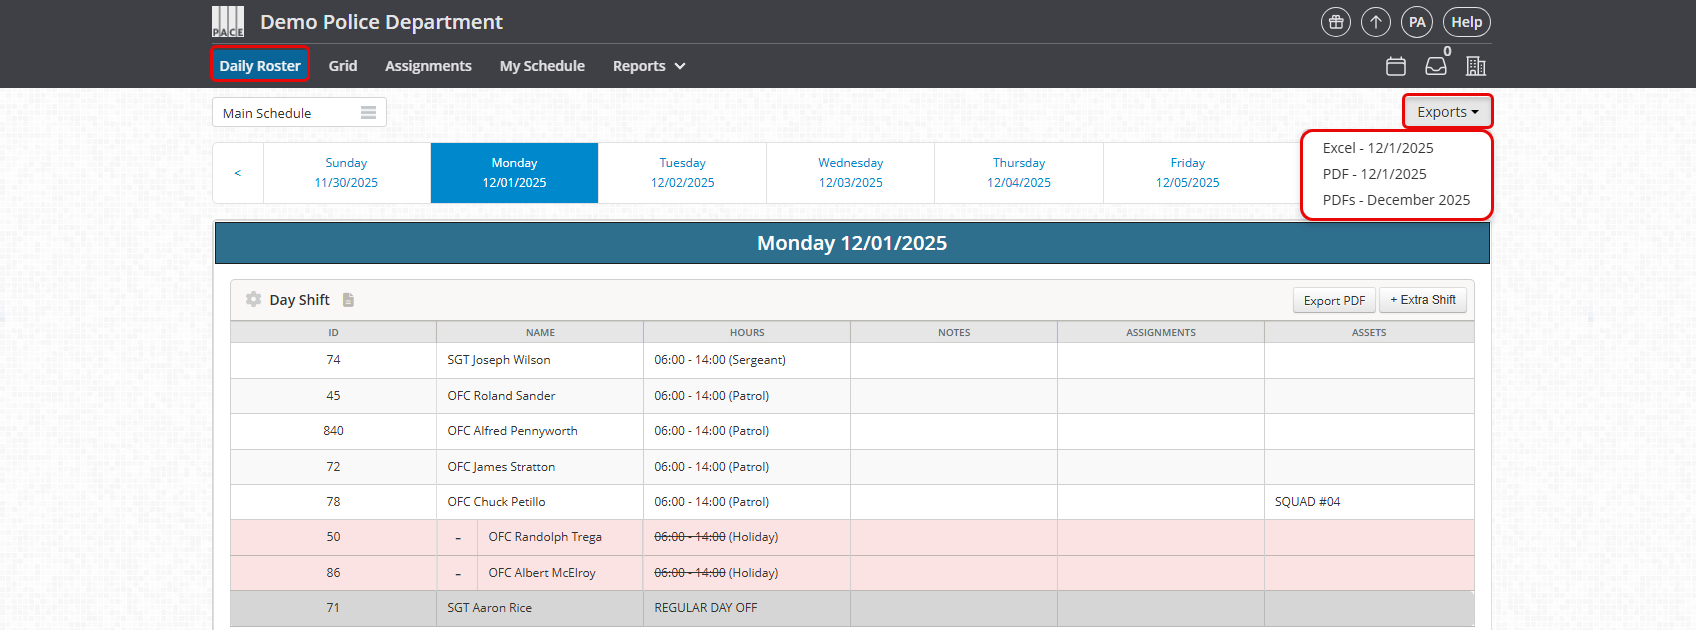Open the gift icon in header

click(1336, 22)
